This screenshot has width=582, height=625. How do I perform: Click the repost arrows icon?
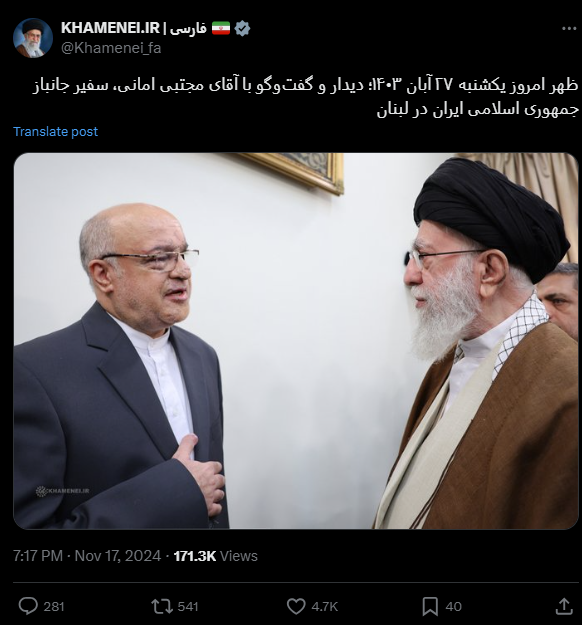pos(162,606)
